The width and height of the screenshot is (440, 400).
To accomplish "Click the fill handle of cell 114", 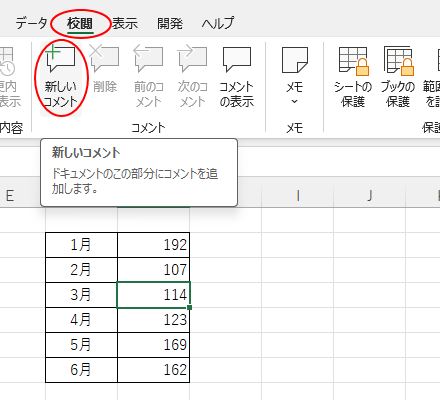I will 190,307.
